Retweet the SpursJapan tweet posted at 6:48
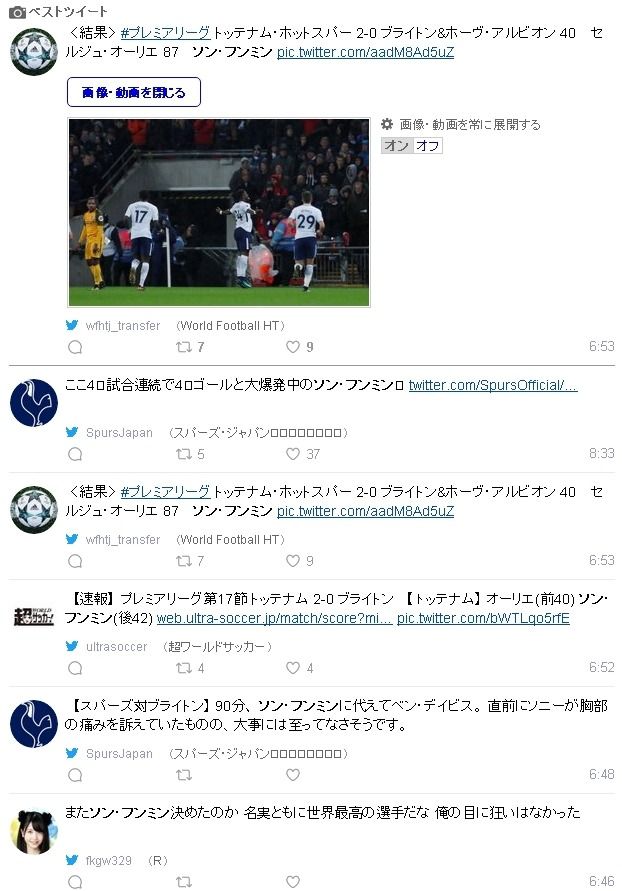Viewport: 622px width, 891px height. (183, 775)
